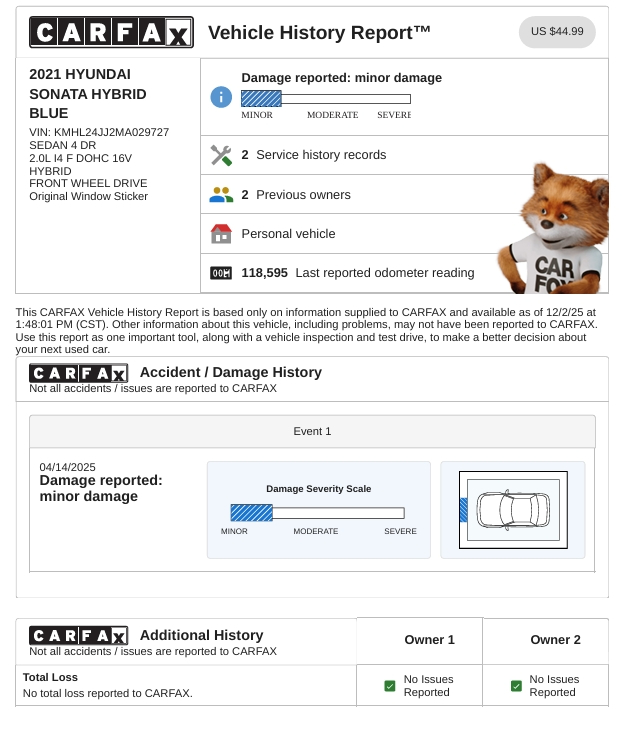Click the US $44.99 price button

point(557,32)
